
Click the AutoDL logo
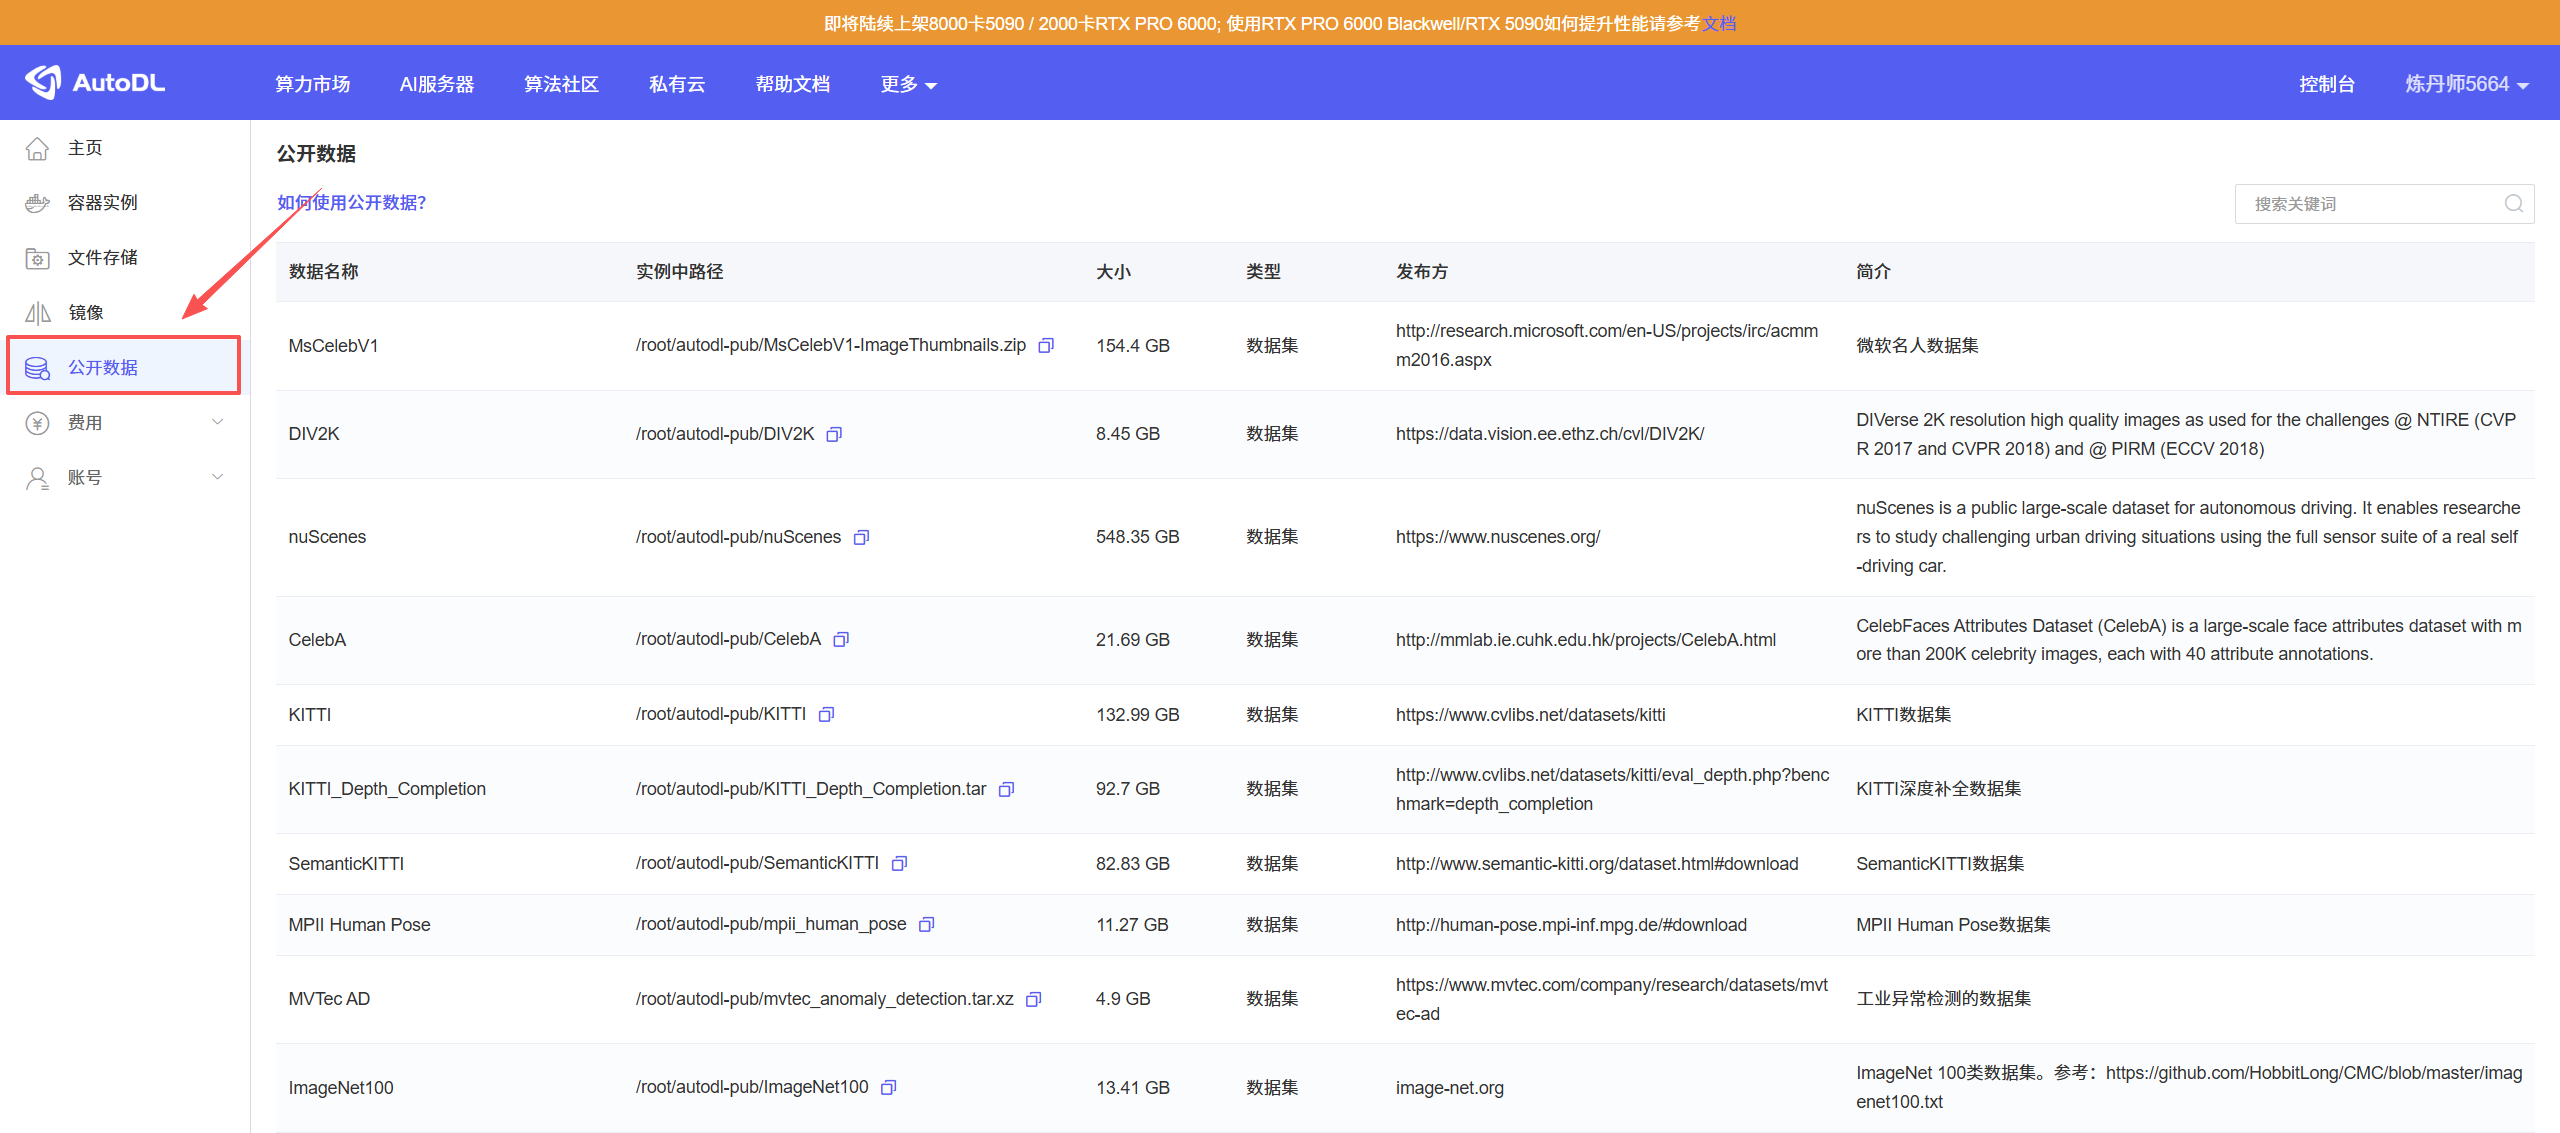(x=96, y=83)
